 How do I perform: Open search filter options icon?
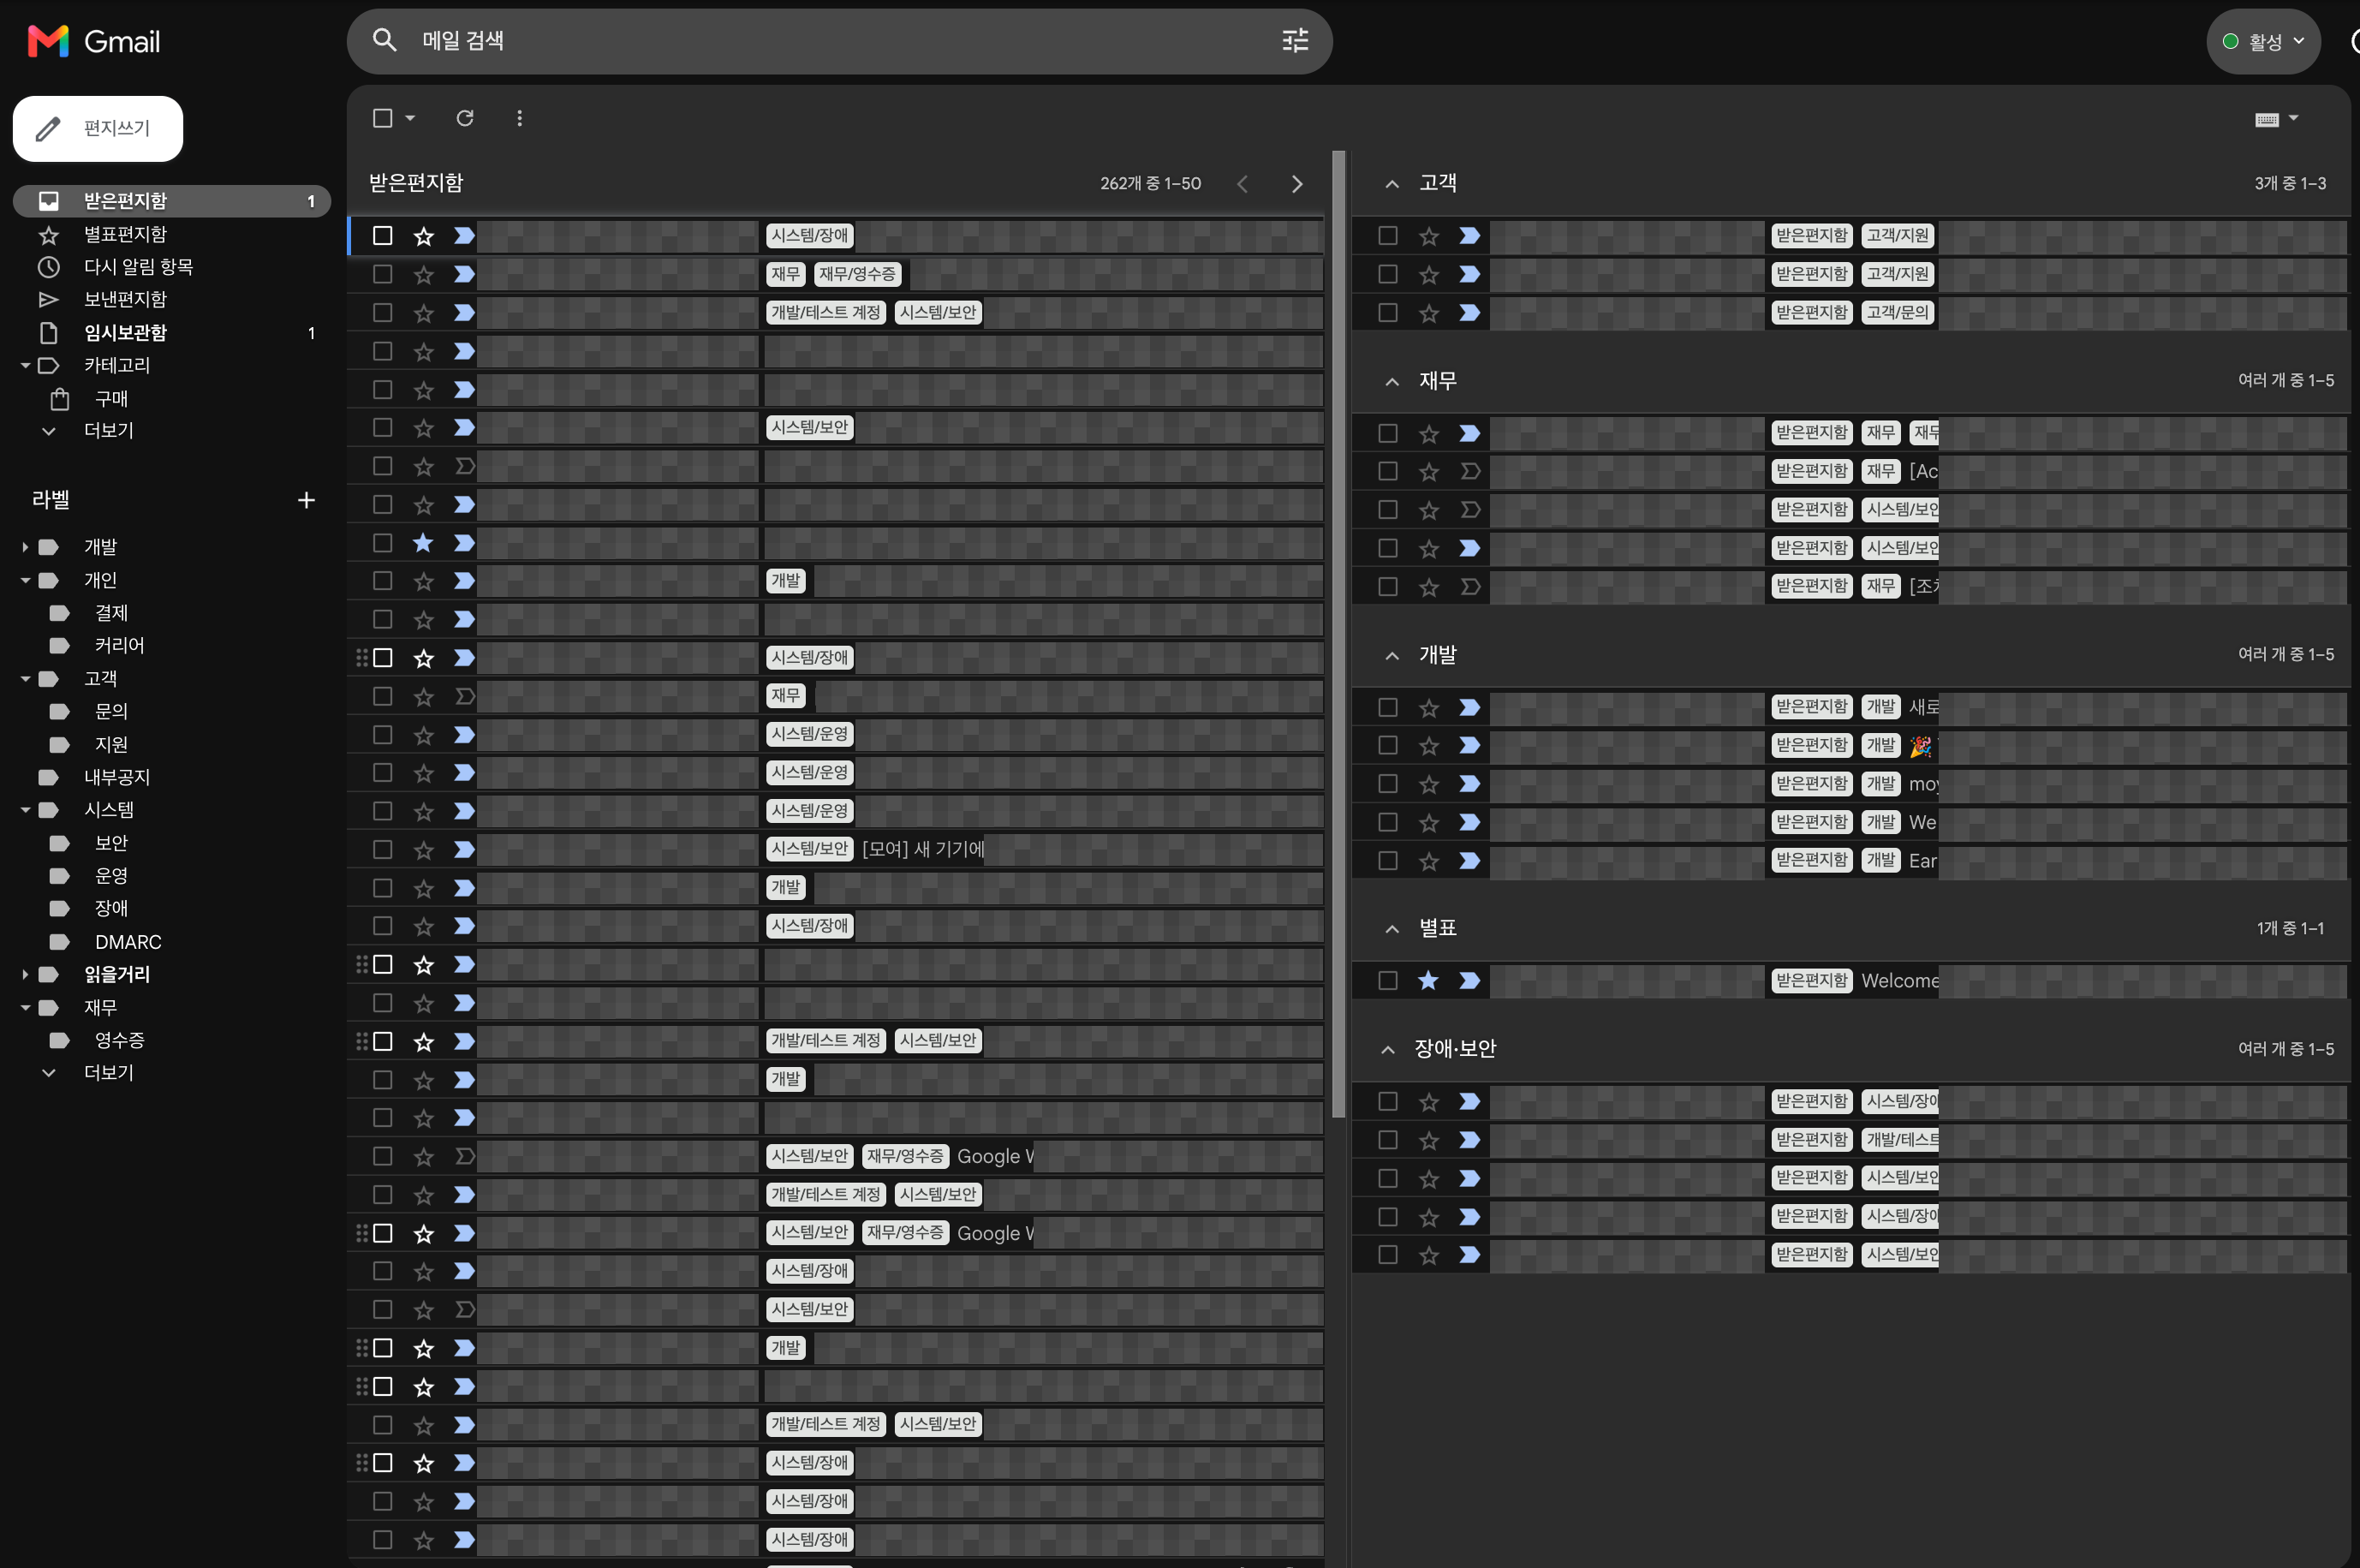click(x=1295, y=40)
